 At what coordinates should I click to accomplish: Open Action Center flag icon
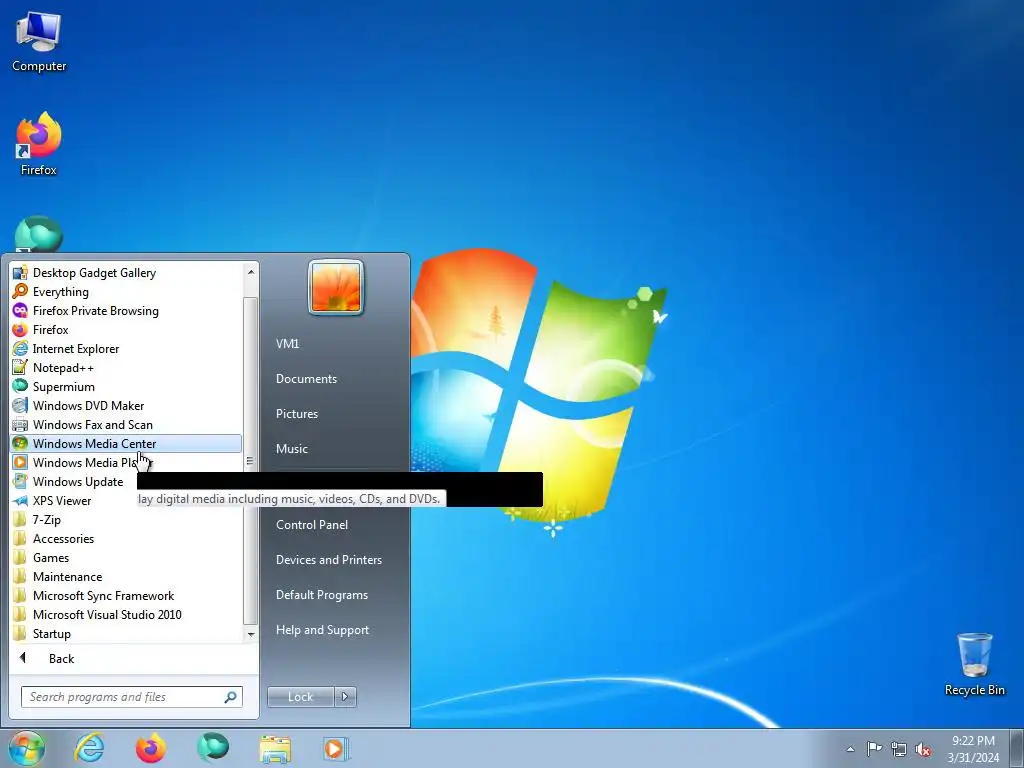pyautogui.click(x=874, y=749)
